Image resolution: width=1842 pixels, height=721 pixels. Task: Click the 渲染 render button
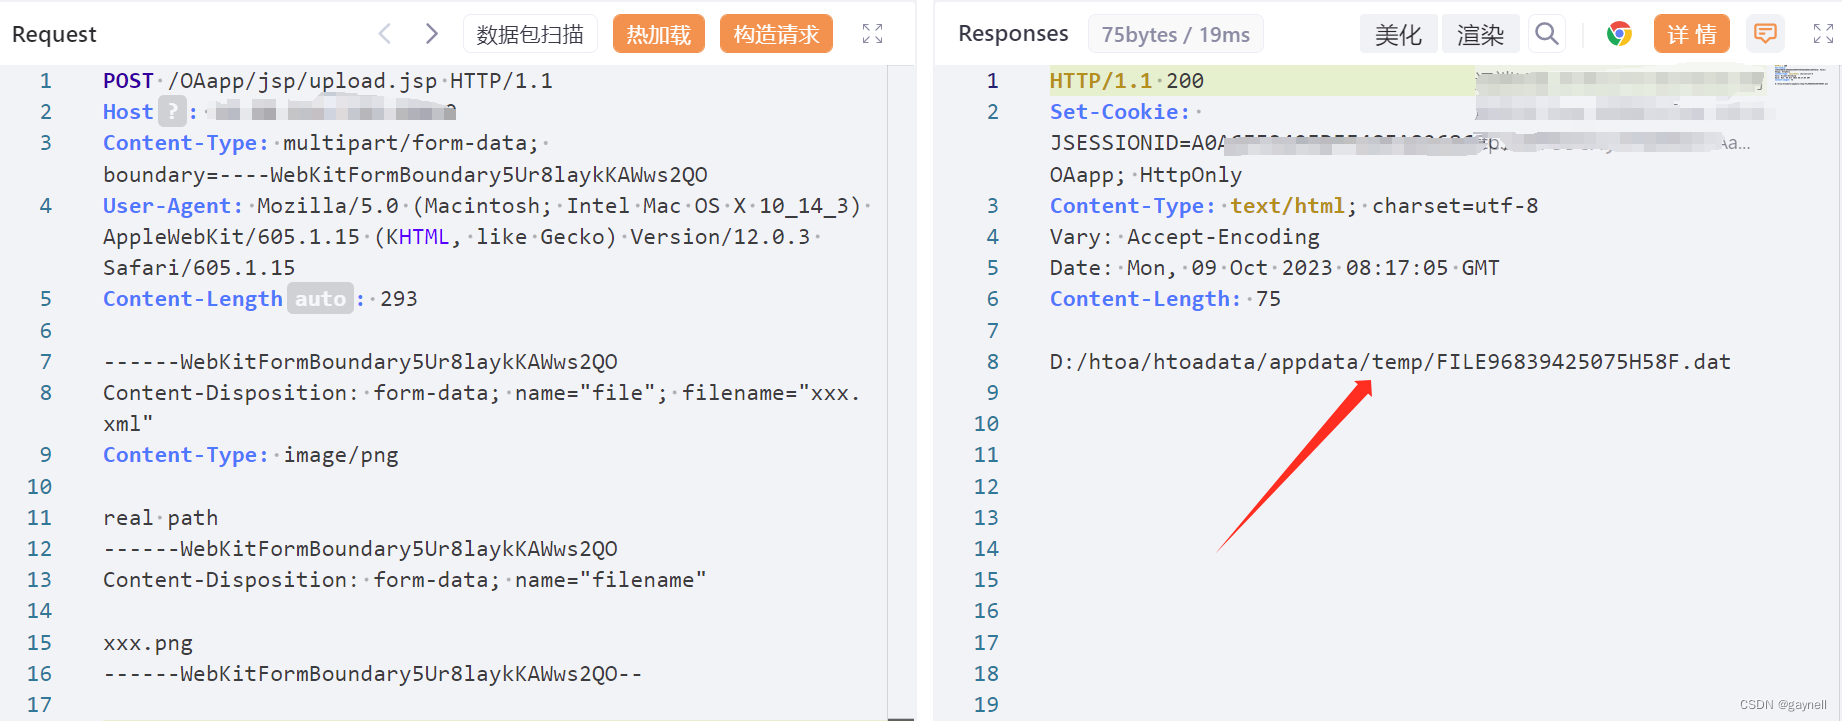click(1480, 34)
